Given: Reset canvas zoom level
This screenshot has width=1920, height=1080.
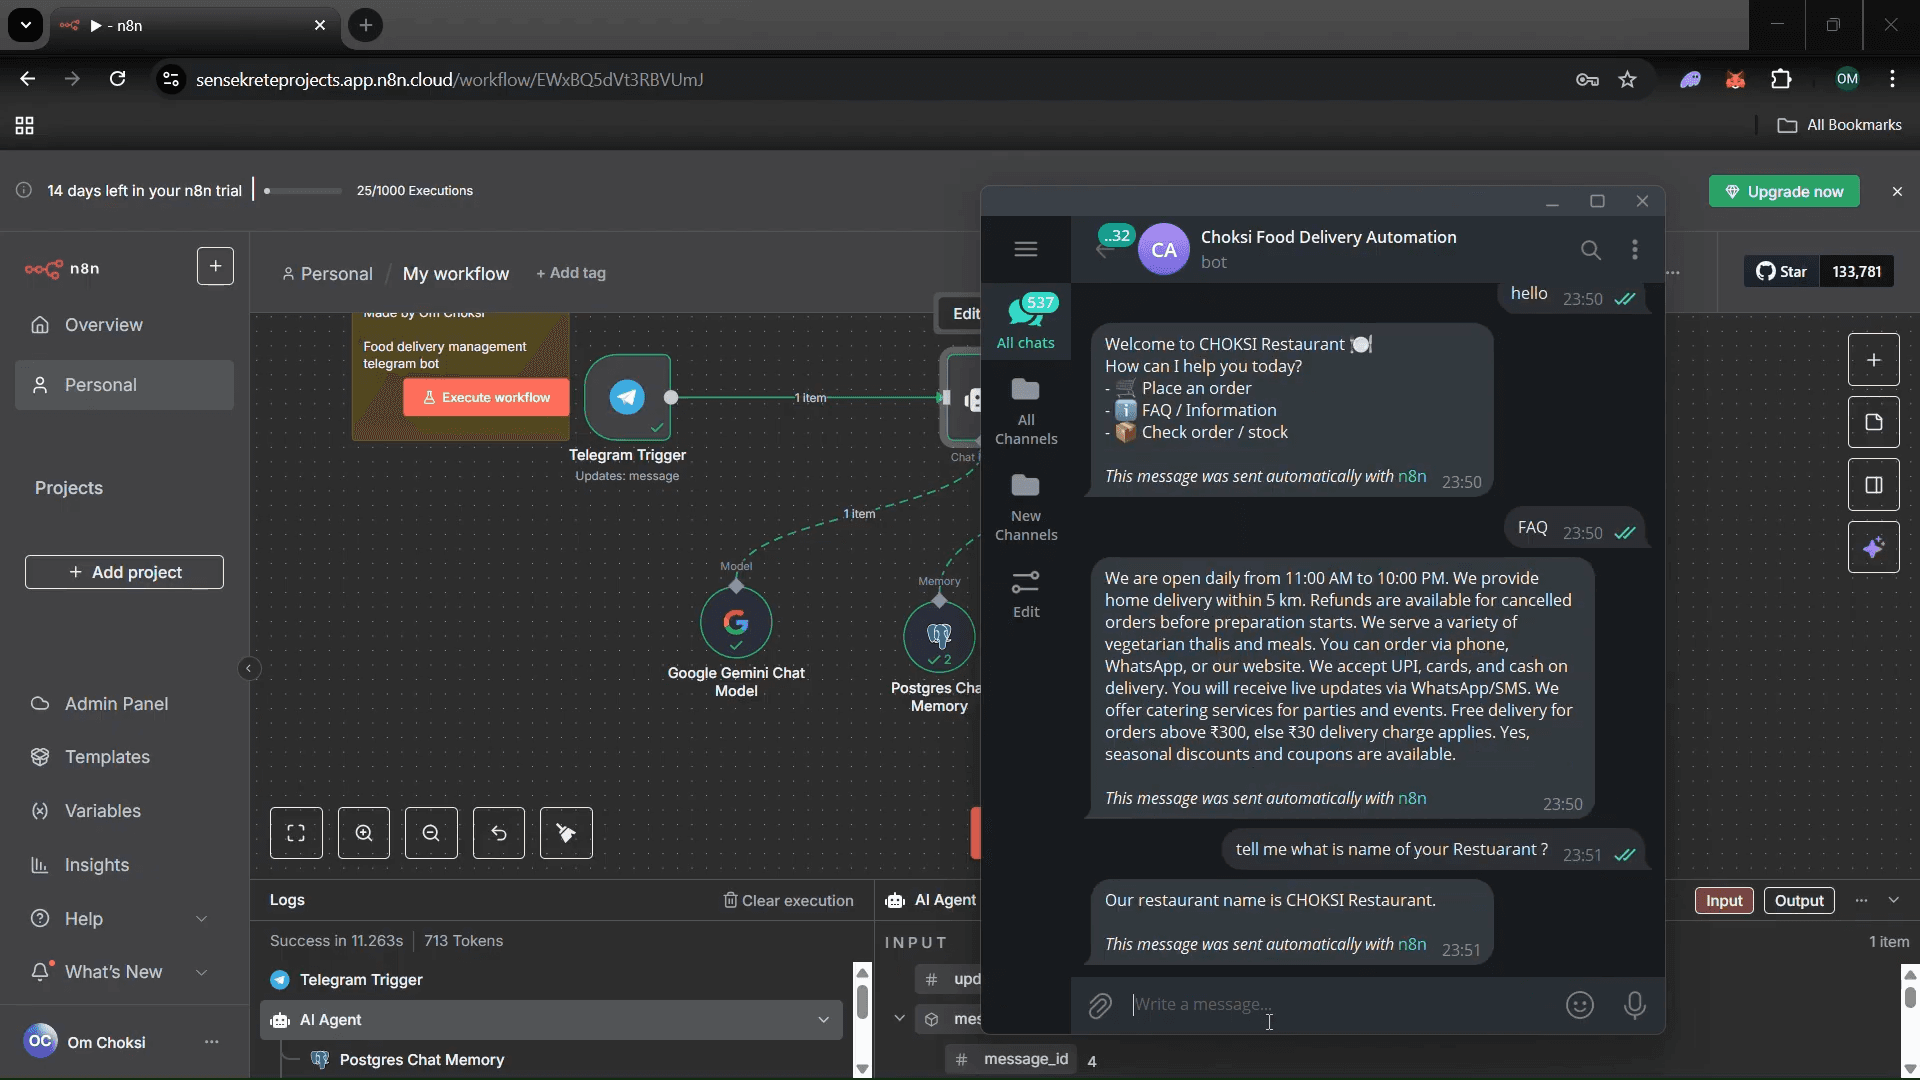Looking at the screenshot, I should (499, 833).
